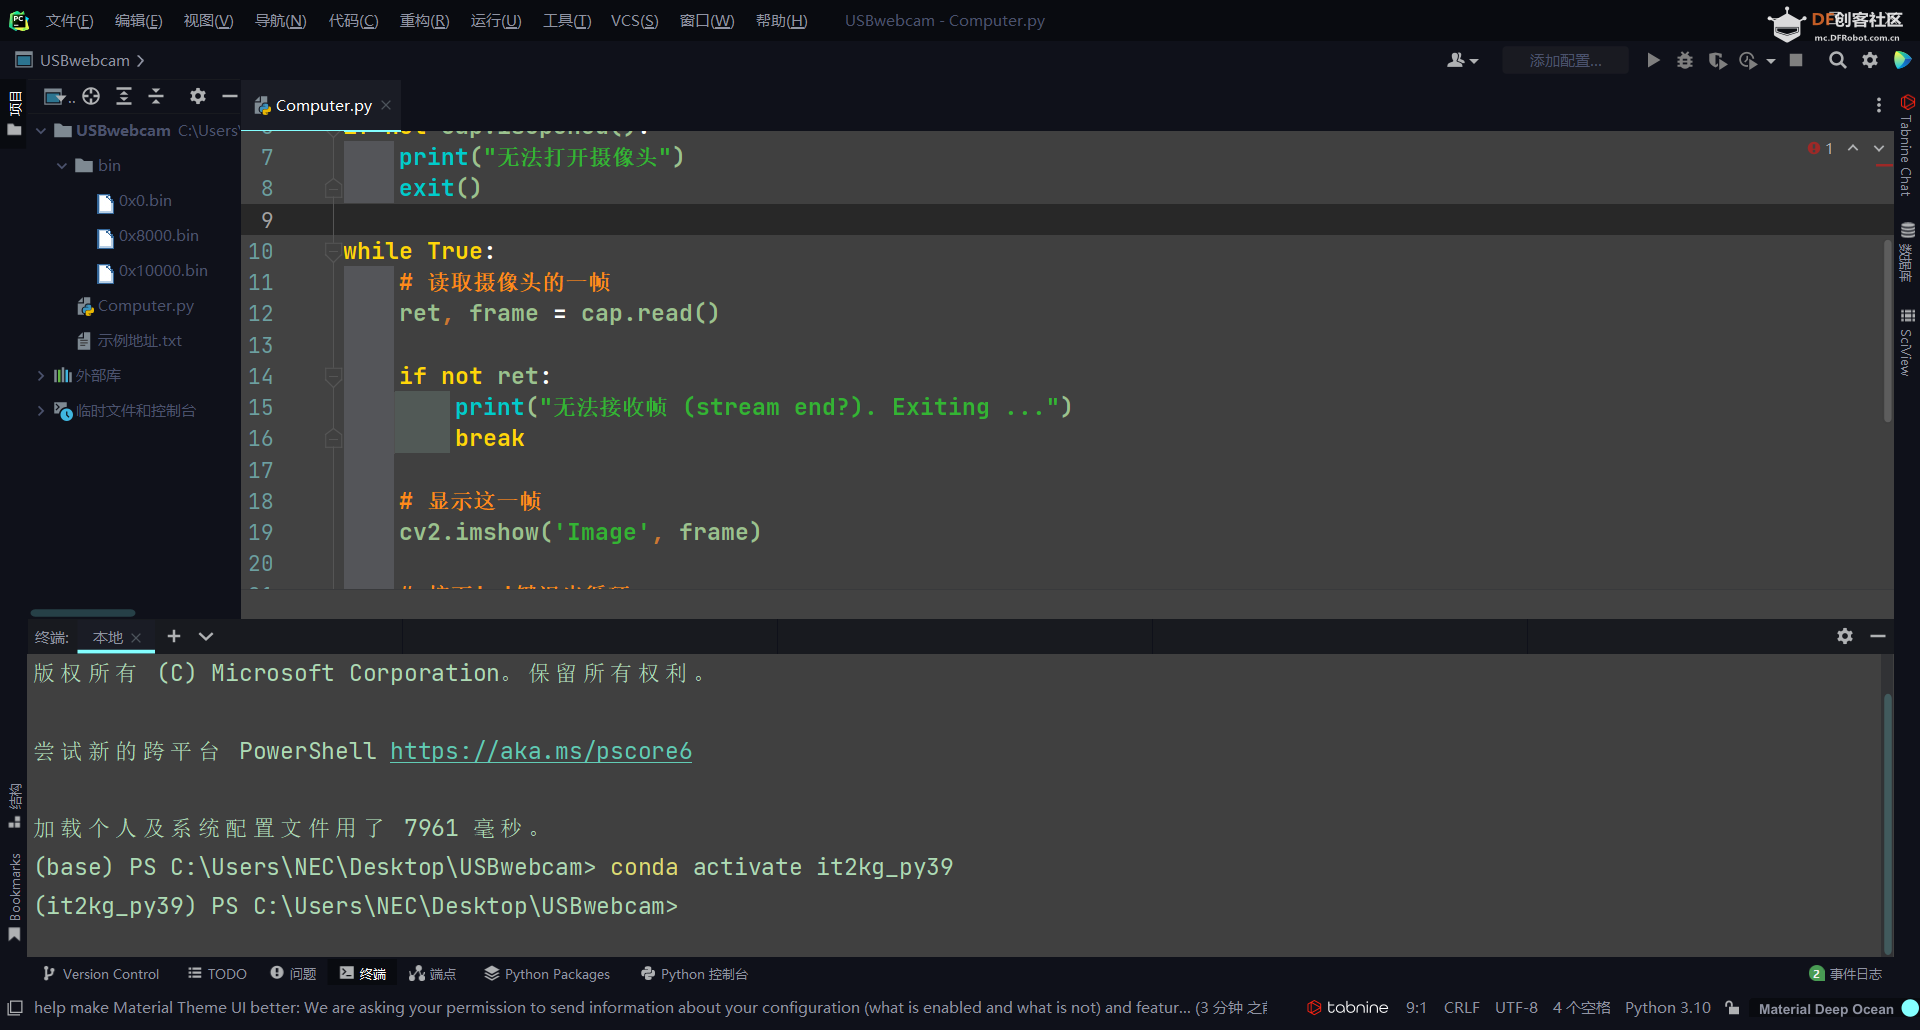
Task: Open the account user icon dropdown
Action: [x=1462, y=61]
